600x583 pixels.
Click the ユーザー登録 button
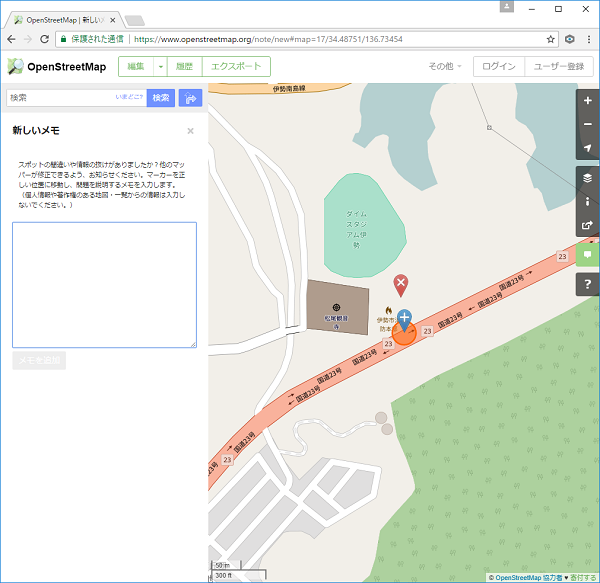click(559, 67)
